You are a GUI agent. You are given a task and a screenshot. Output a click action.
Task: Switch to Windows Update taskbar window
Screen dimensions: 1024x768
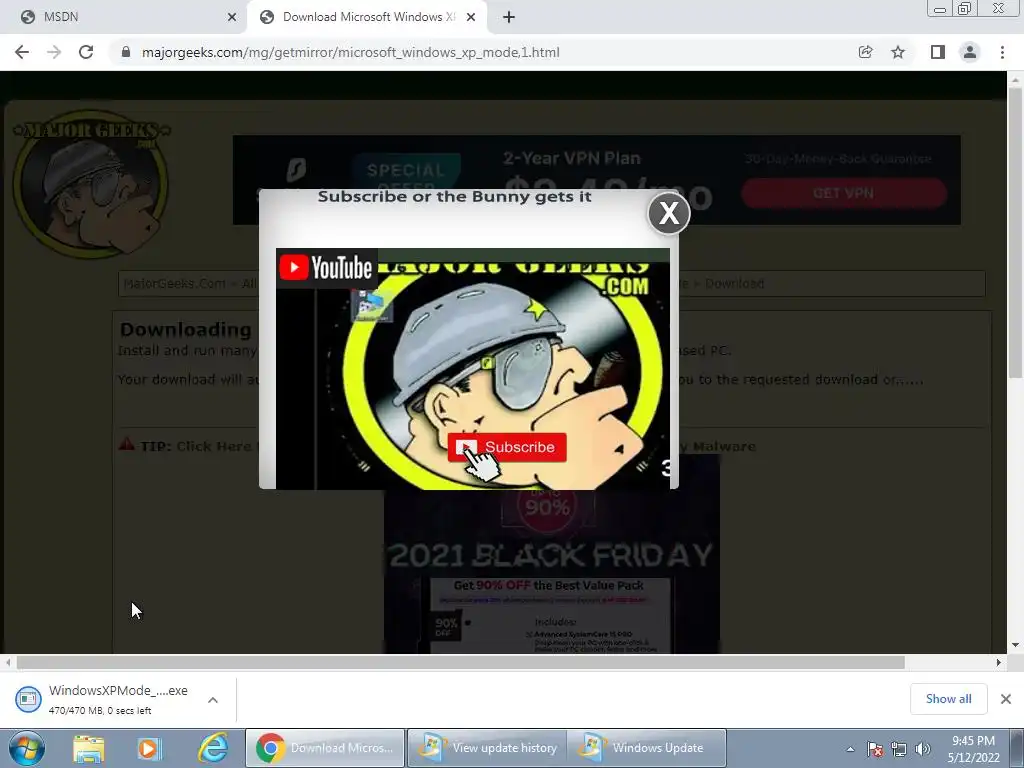point(647,748)
